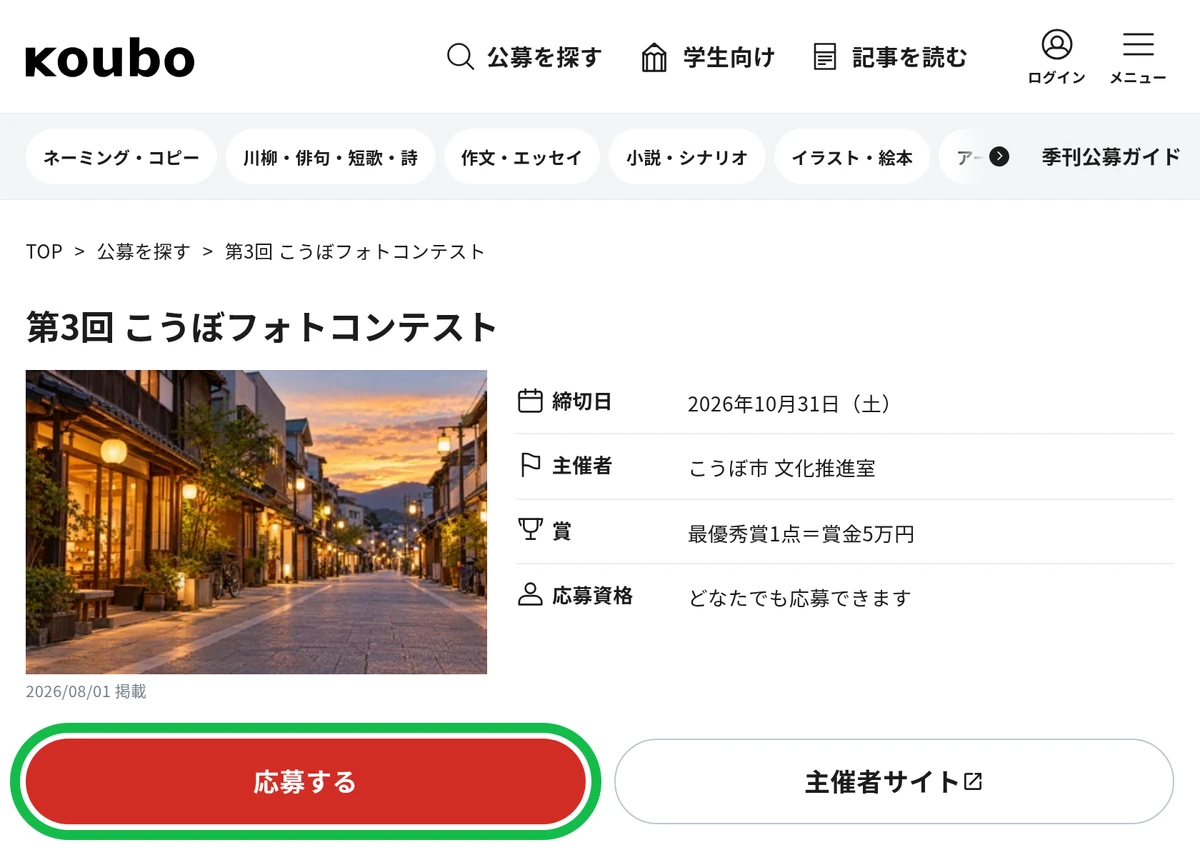The width and height of the screenshot is (1200, 860).
Task: Click the prize text 最優秀賞1点=賞金5万円
Action: [801, 534]
